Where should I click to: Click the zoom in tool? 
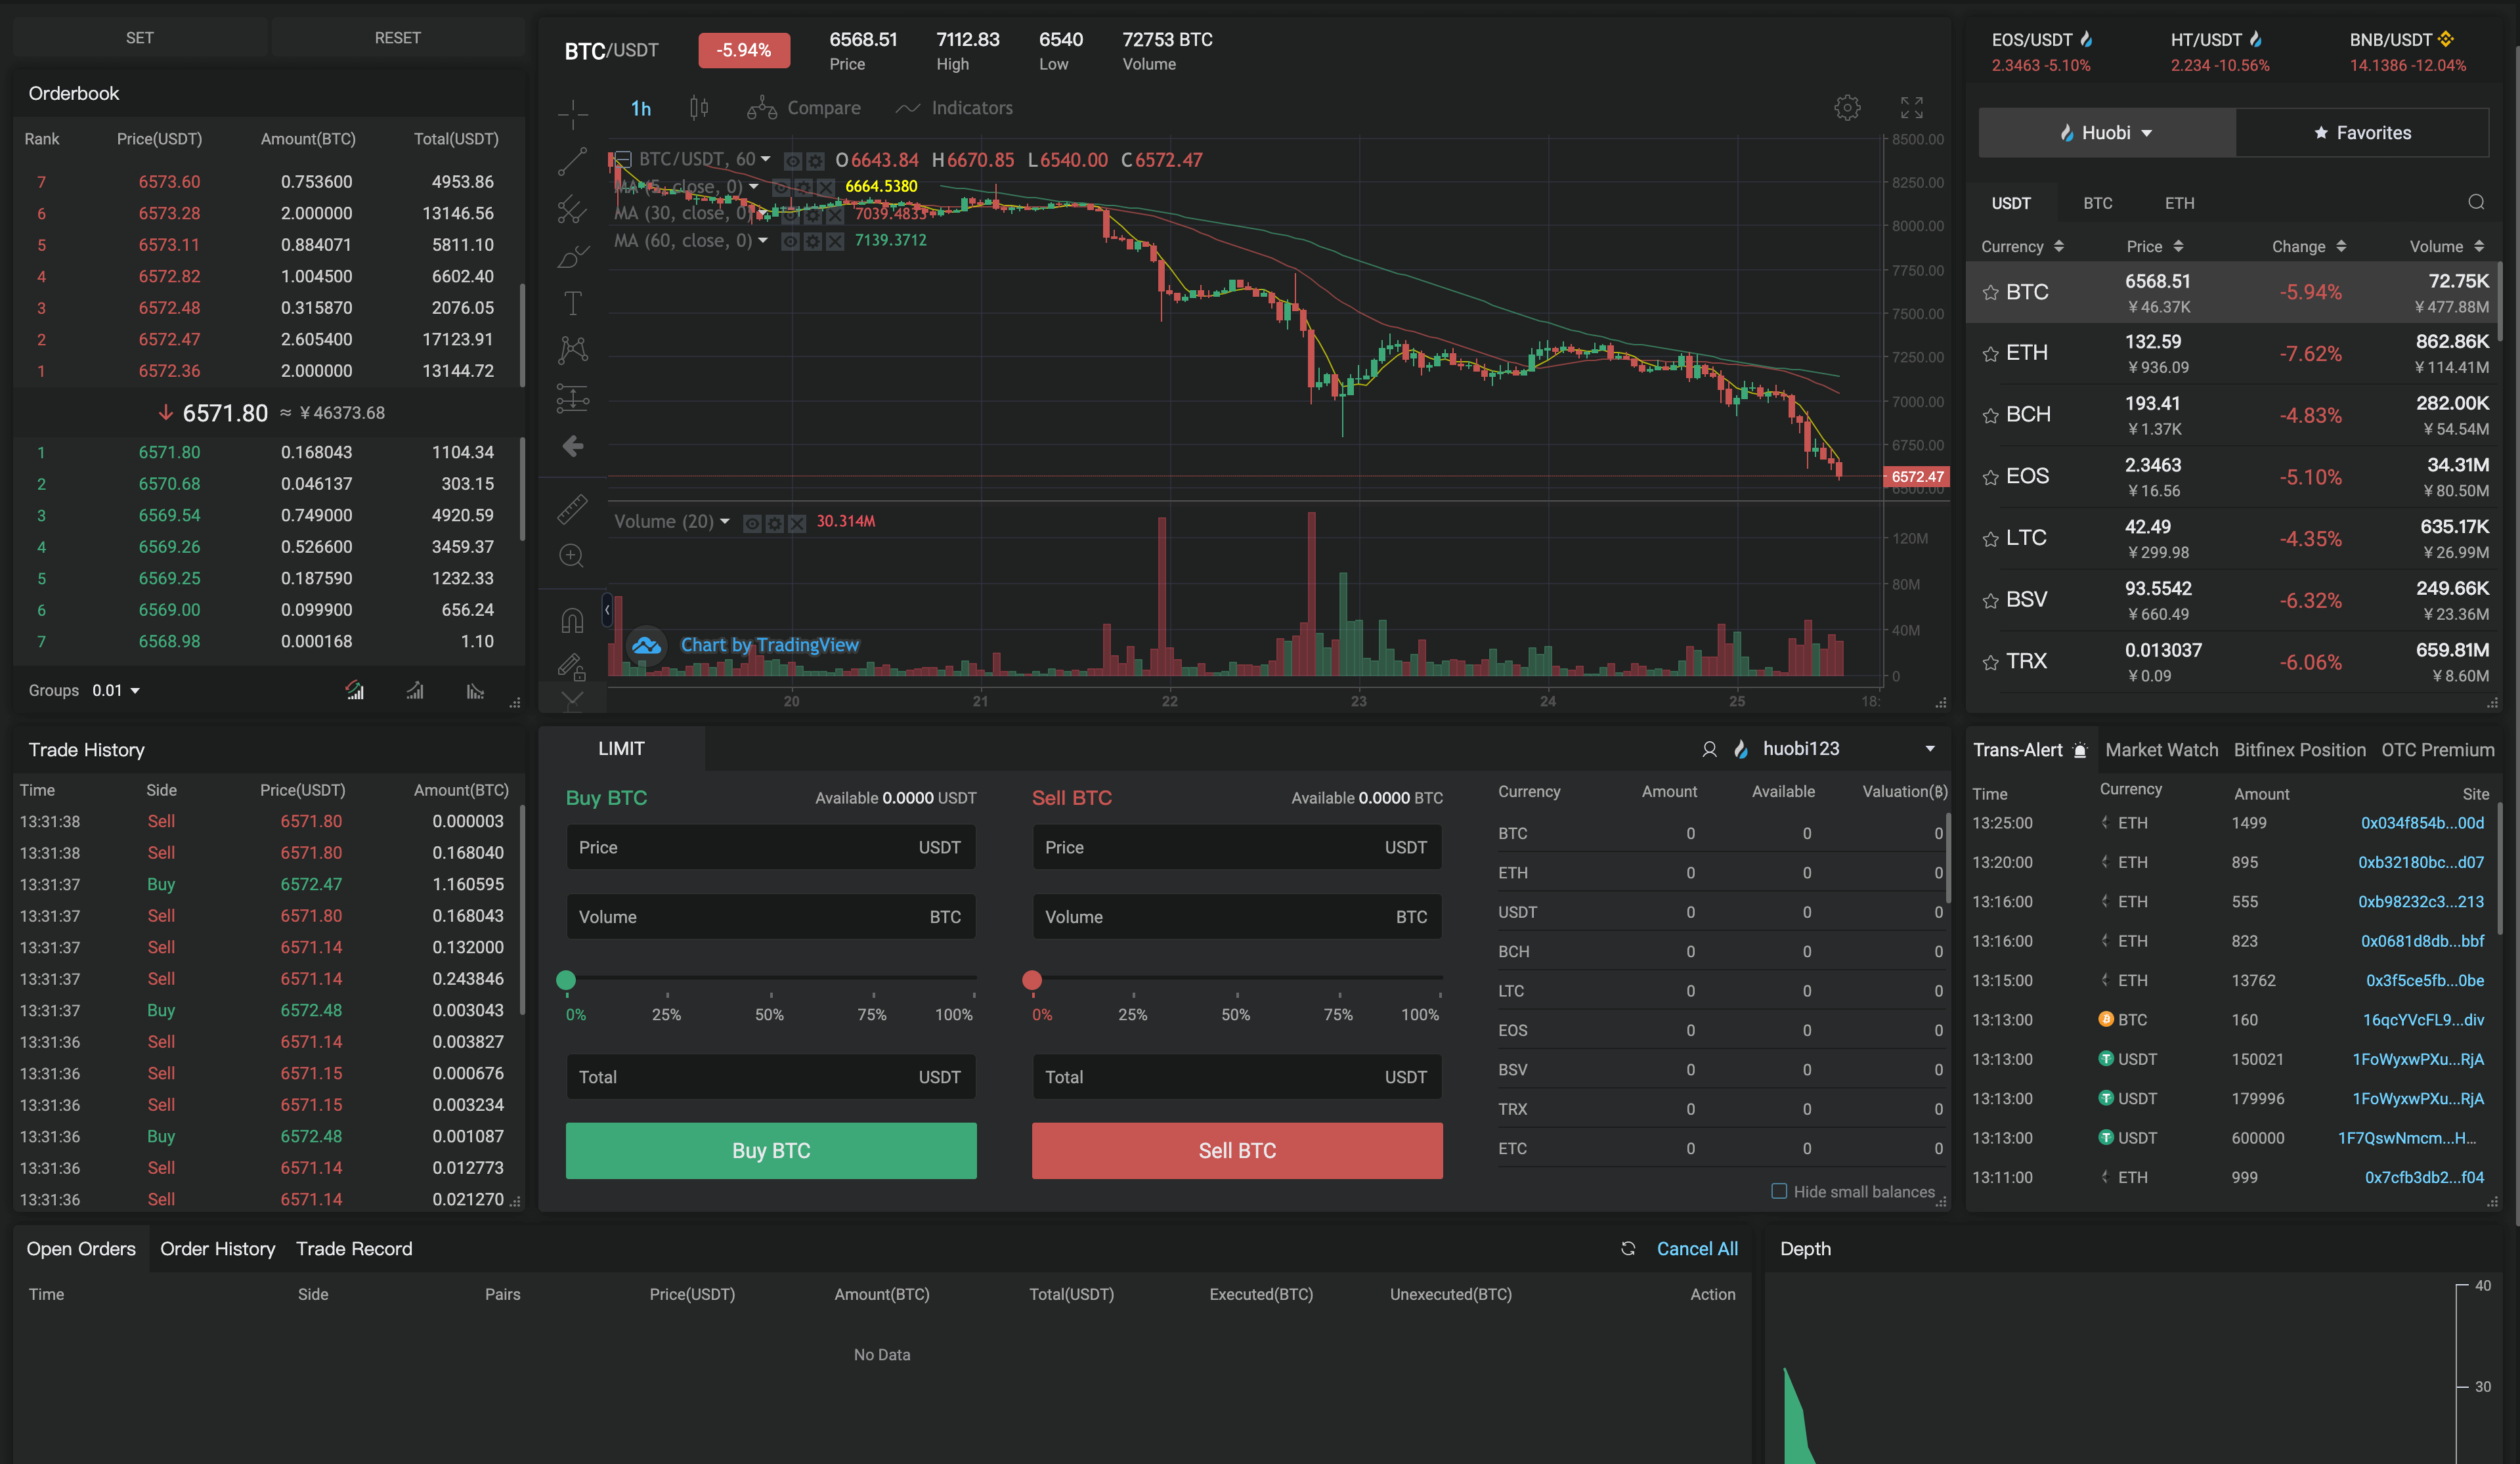572,556
